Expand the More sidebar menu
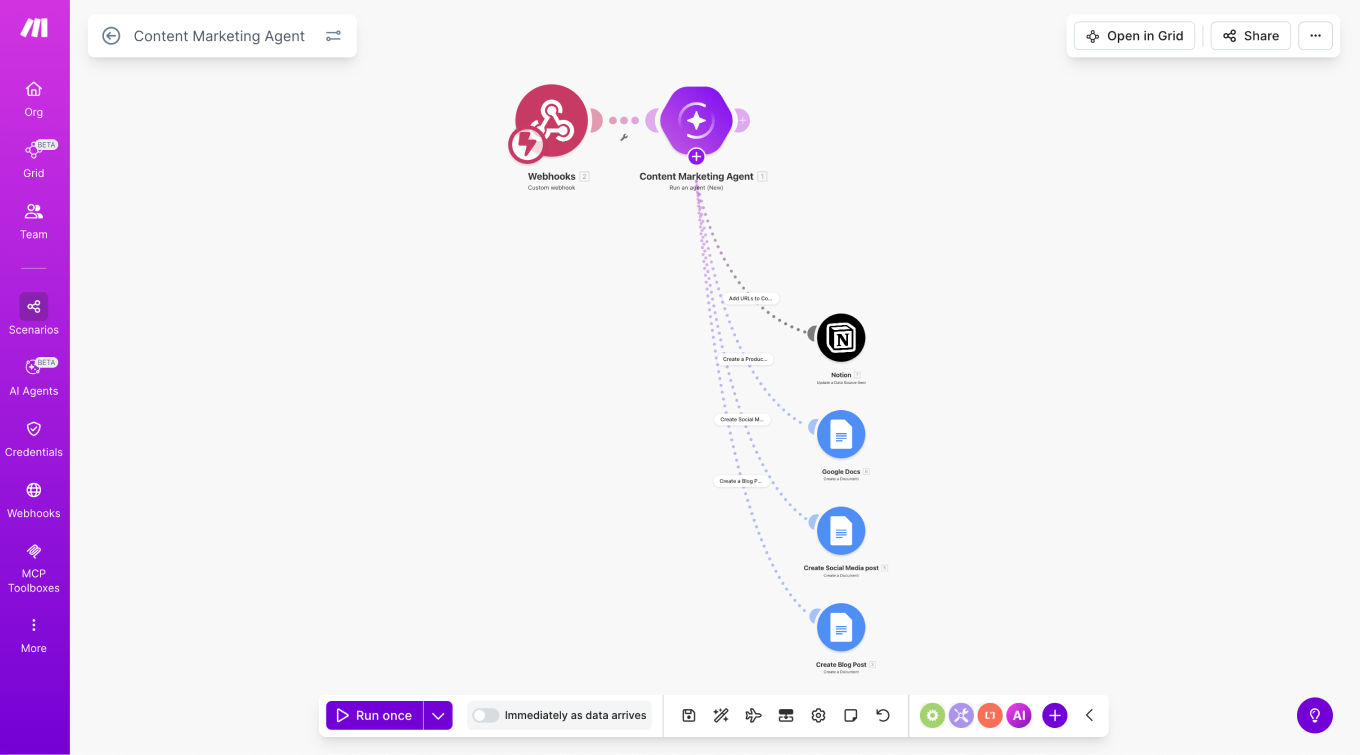The width and height of the screenshot is (1360, 755). pos(34,635)
